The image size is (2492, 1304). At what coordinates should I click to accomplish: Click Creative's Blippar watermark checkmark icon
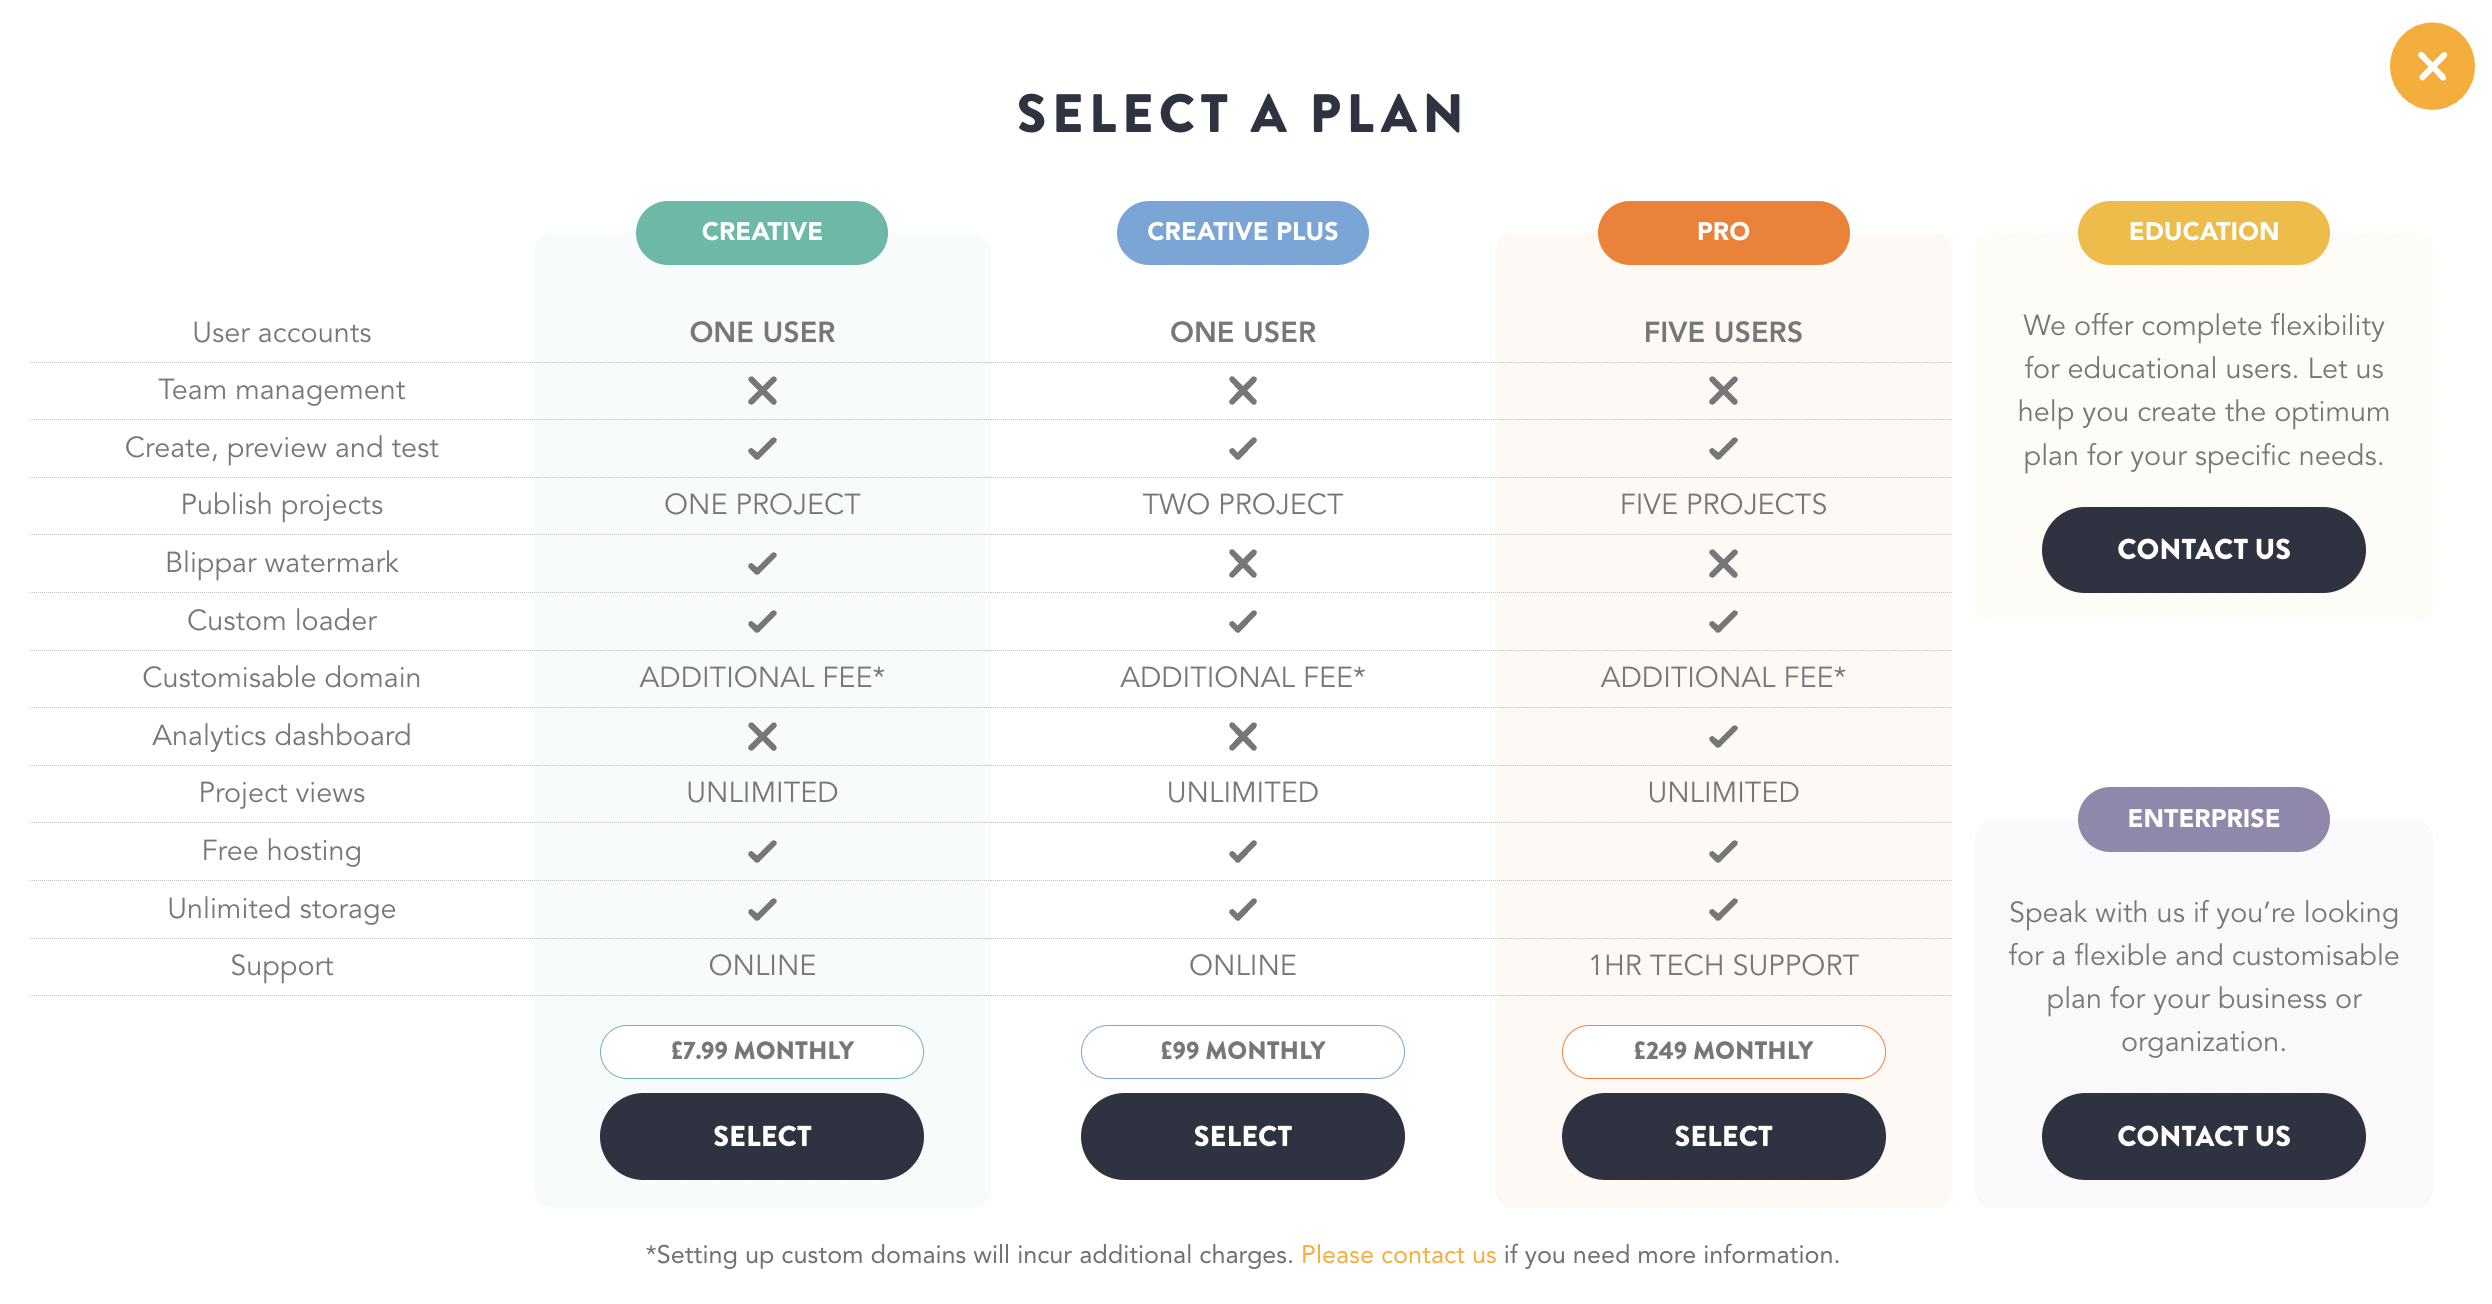coord(762,563)
